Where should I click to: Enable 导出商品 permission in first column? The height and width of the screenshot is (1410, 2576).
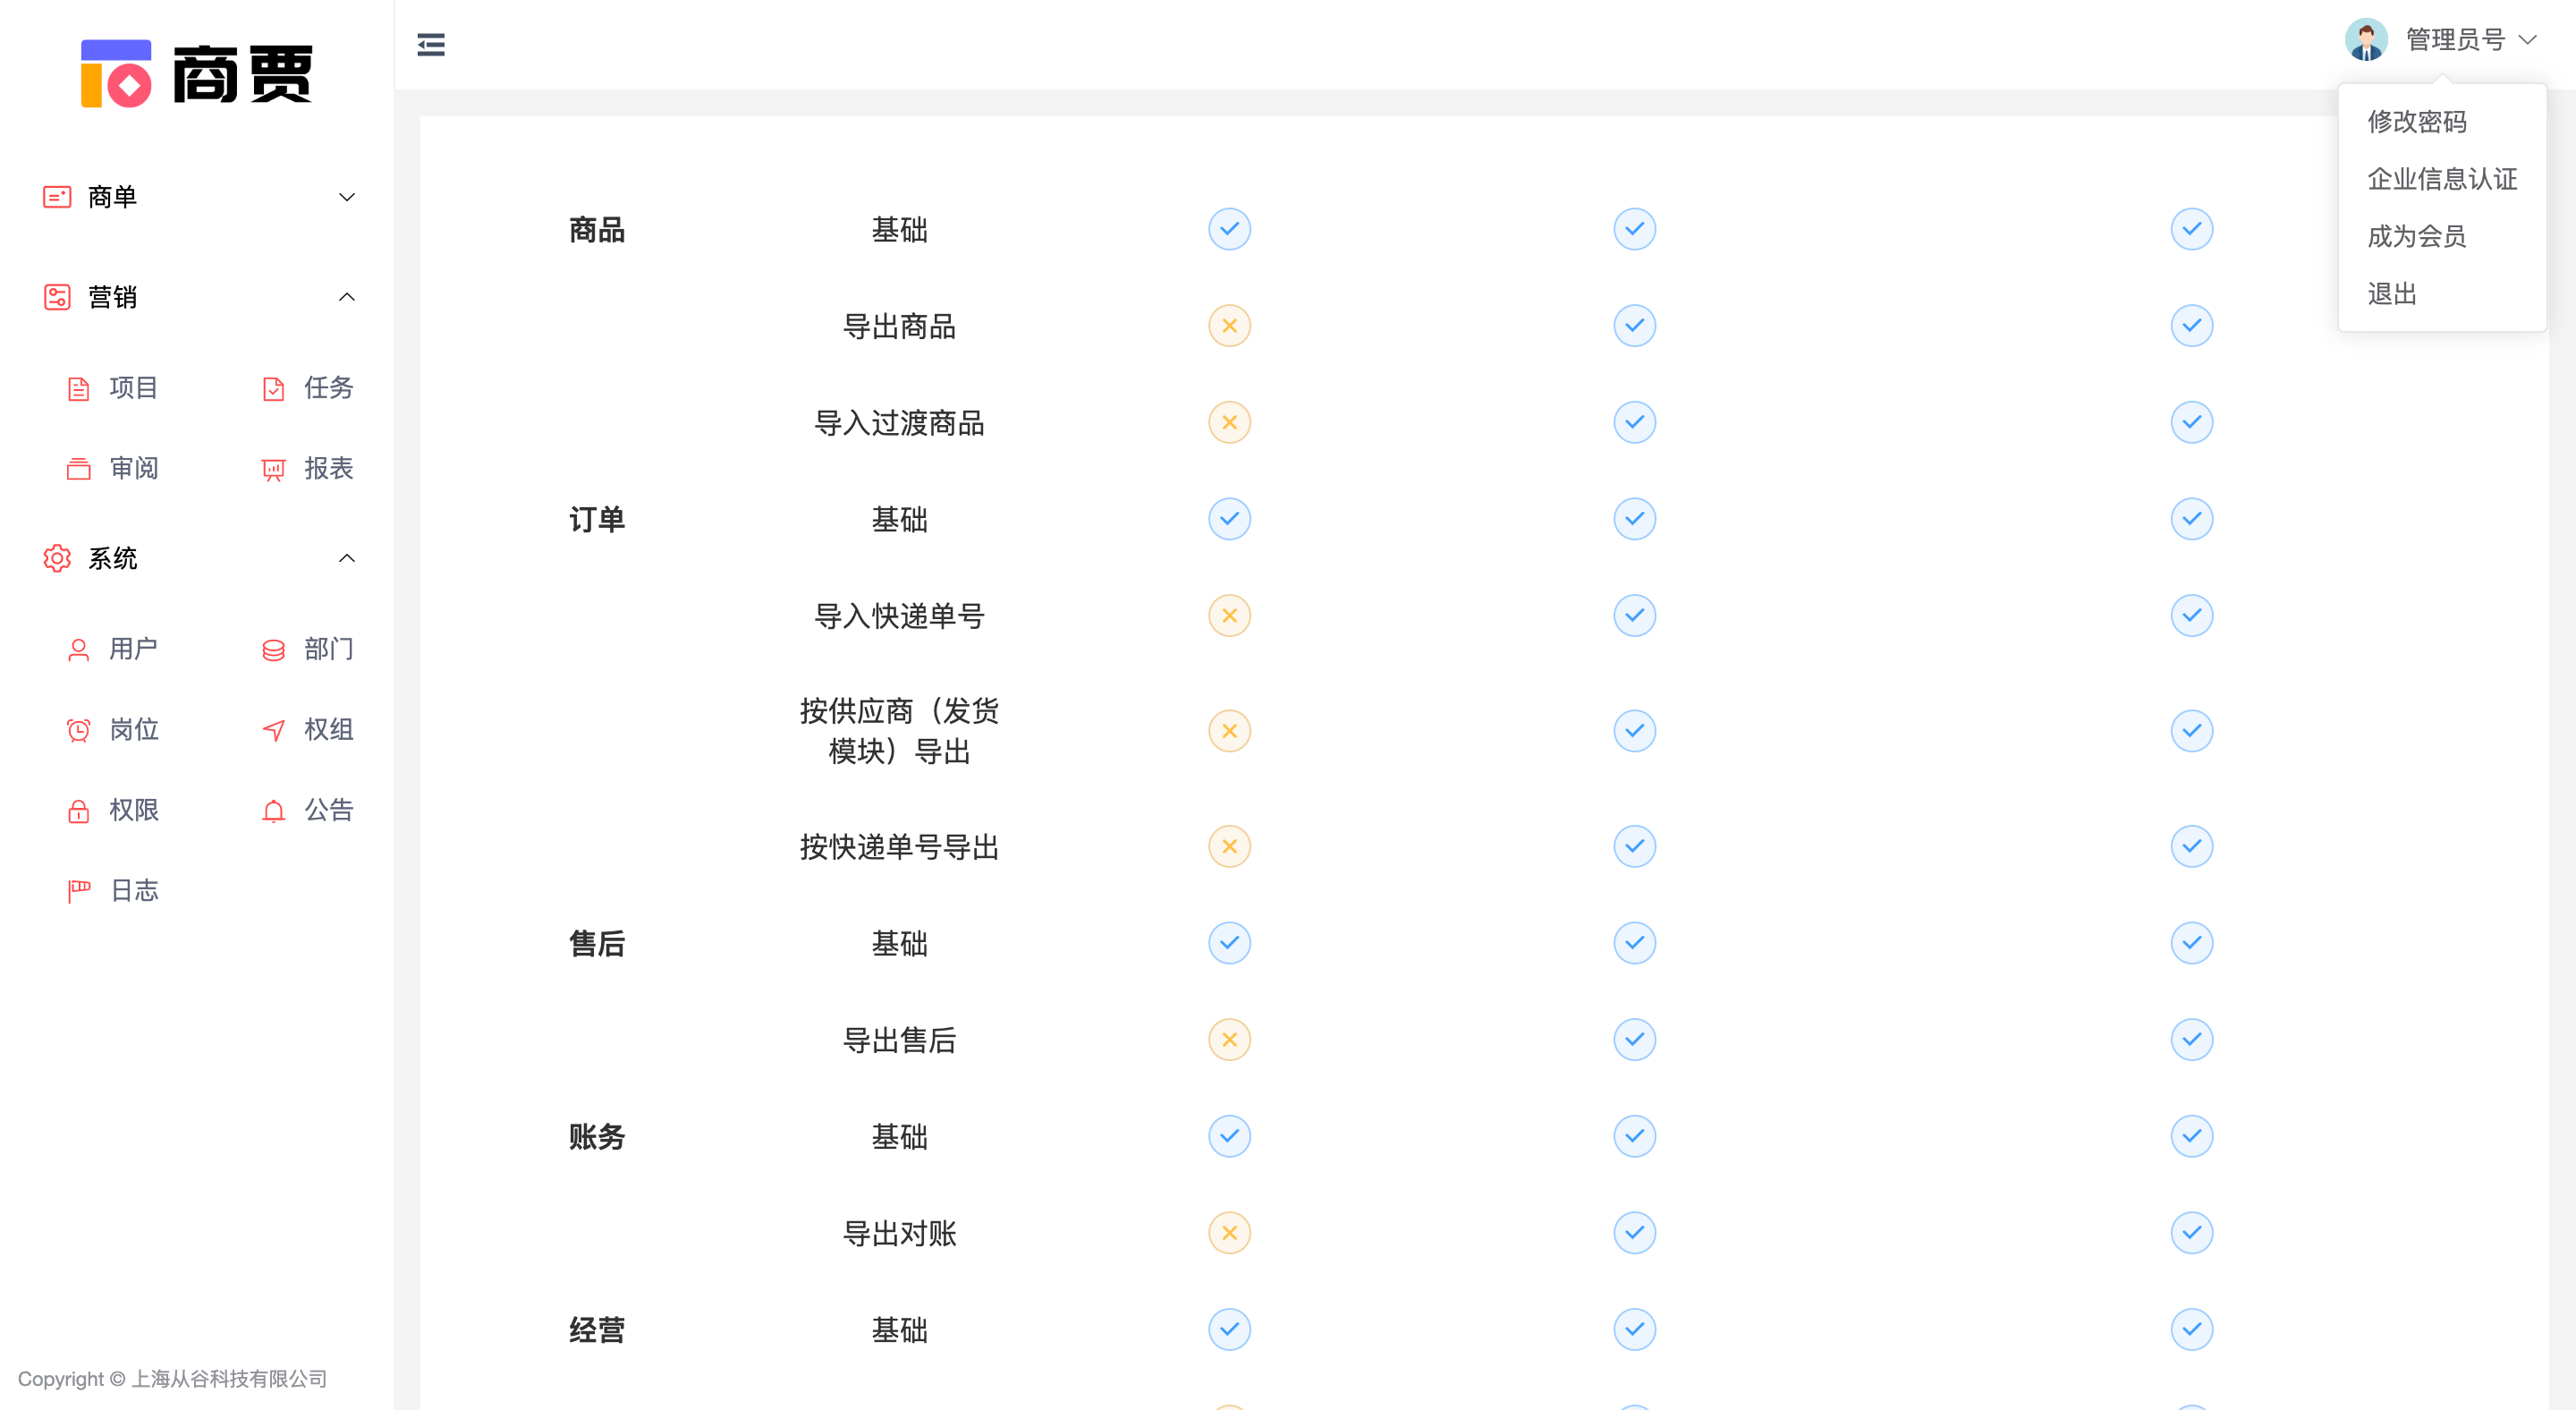click(1230, 325)
